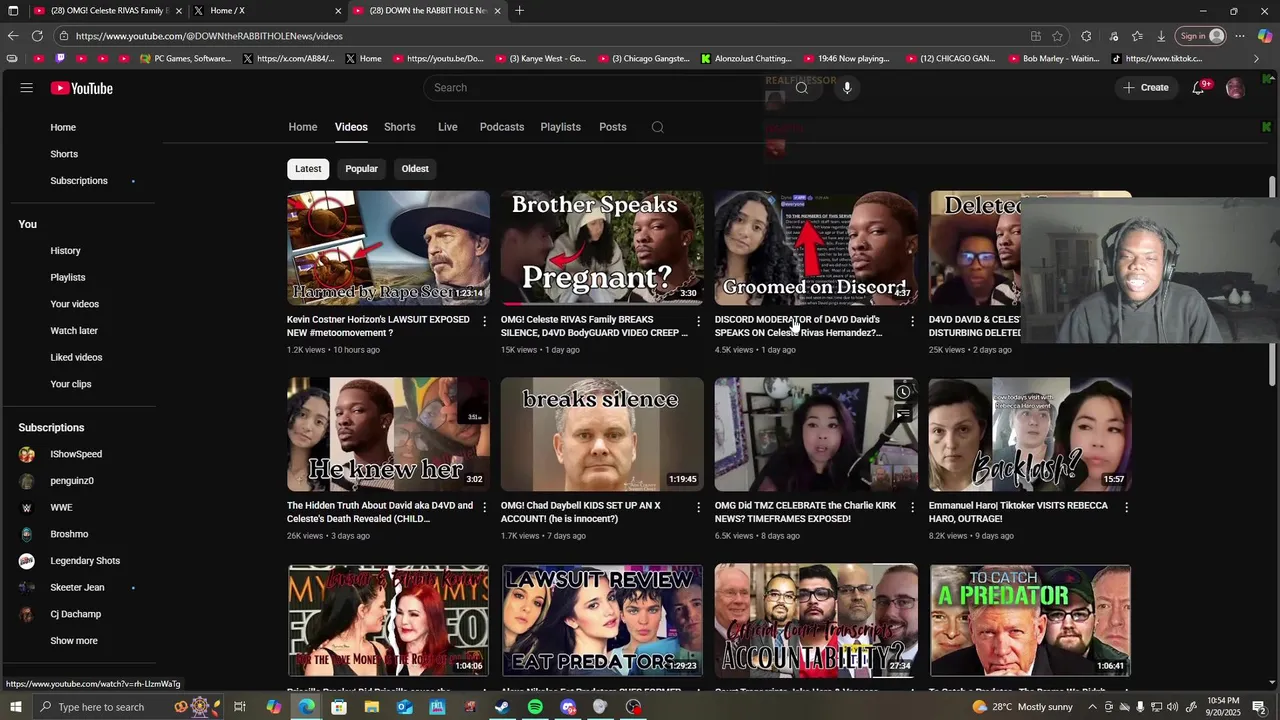Open options menu for Chad Daybell video
The image size is (1280, 720).
pyautogui.click(x=698, y=507)
